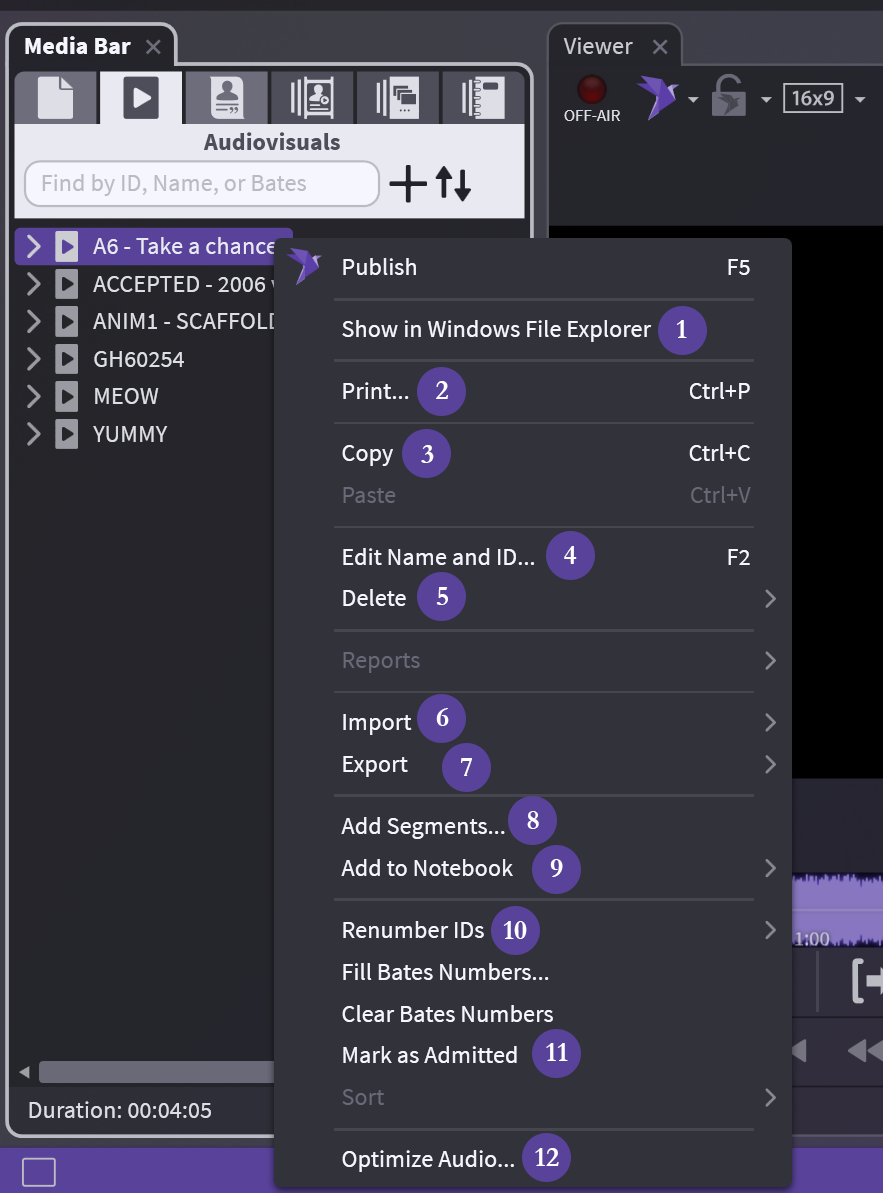The width and height of the screenshot is (883, 1193).
Task: Click the purple bird icon in Viewer toolbar
Action: [657, 98]
